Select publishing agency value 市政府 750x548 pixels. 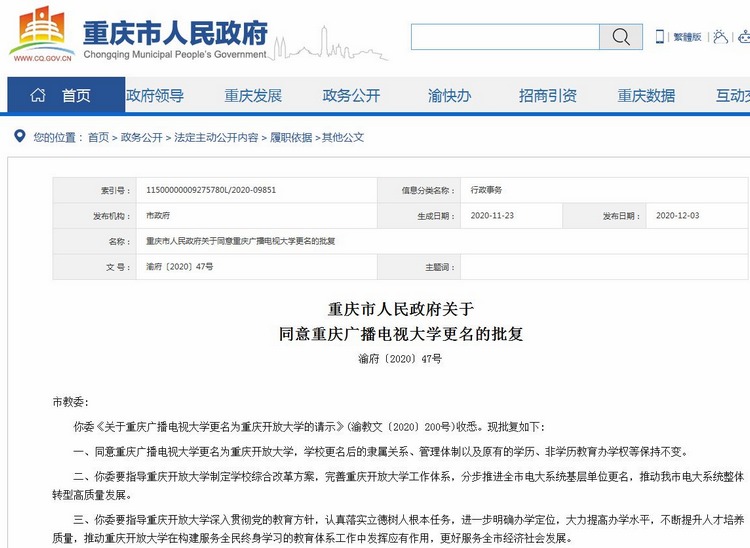point(158,216)
